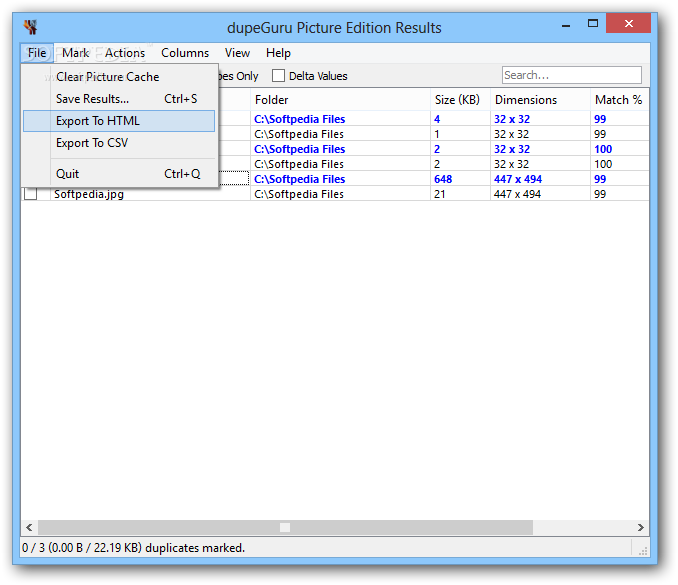Click the horizontal scrollbar left arrow
The width and height of the screenshot is (678, 585).
pyautogui.click(x=29, y=527)
